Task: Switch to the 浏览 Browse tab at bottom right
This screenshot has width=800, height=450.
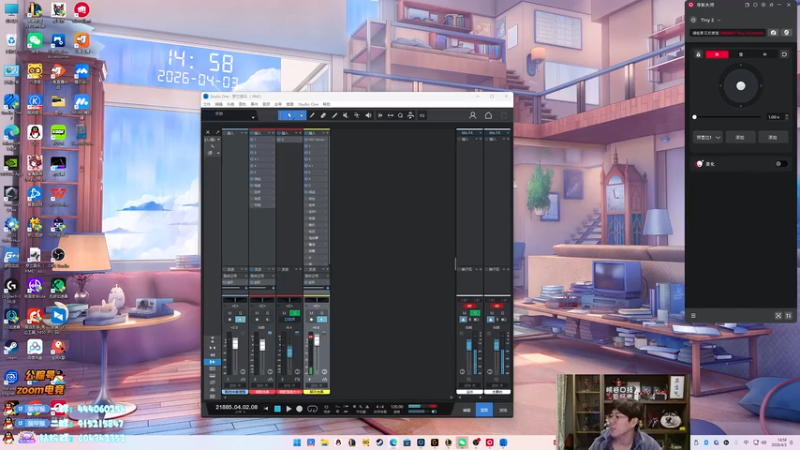Action: point(503,410)
